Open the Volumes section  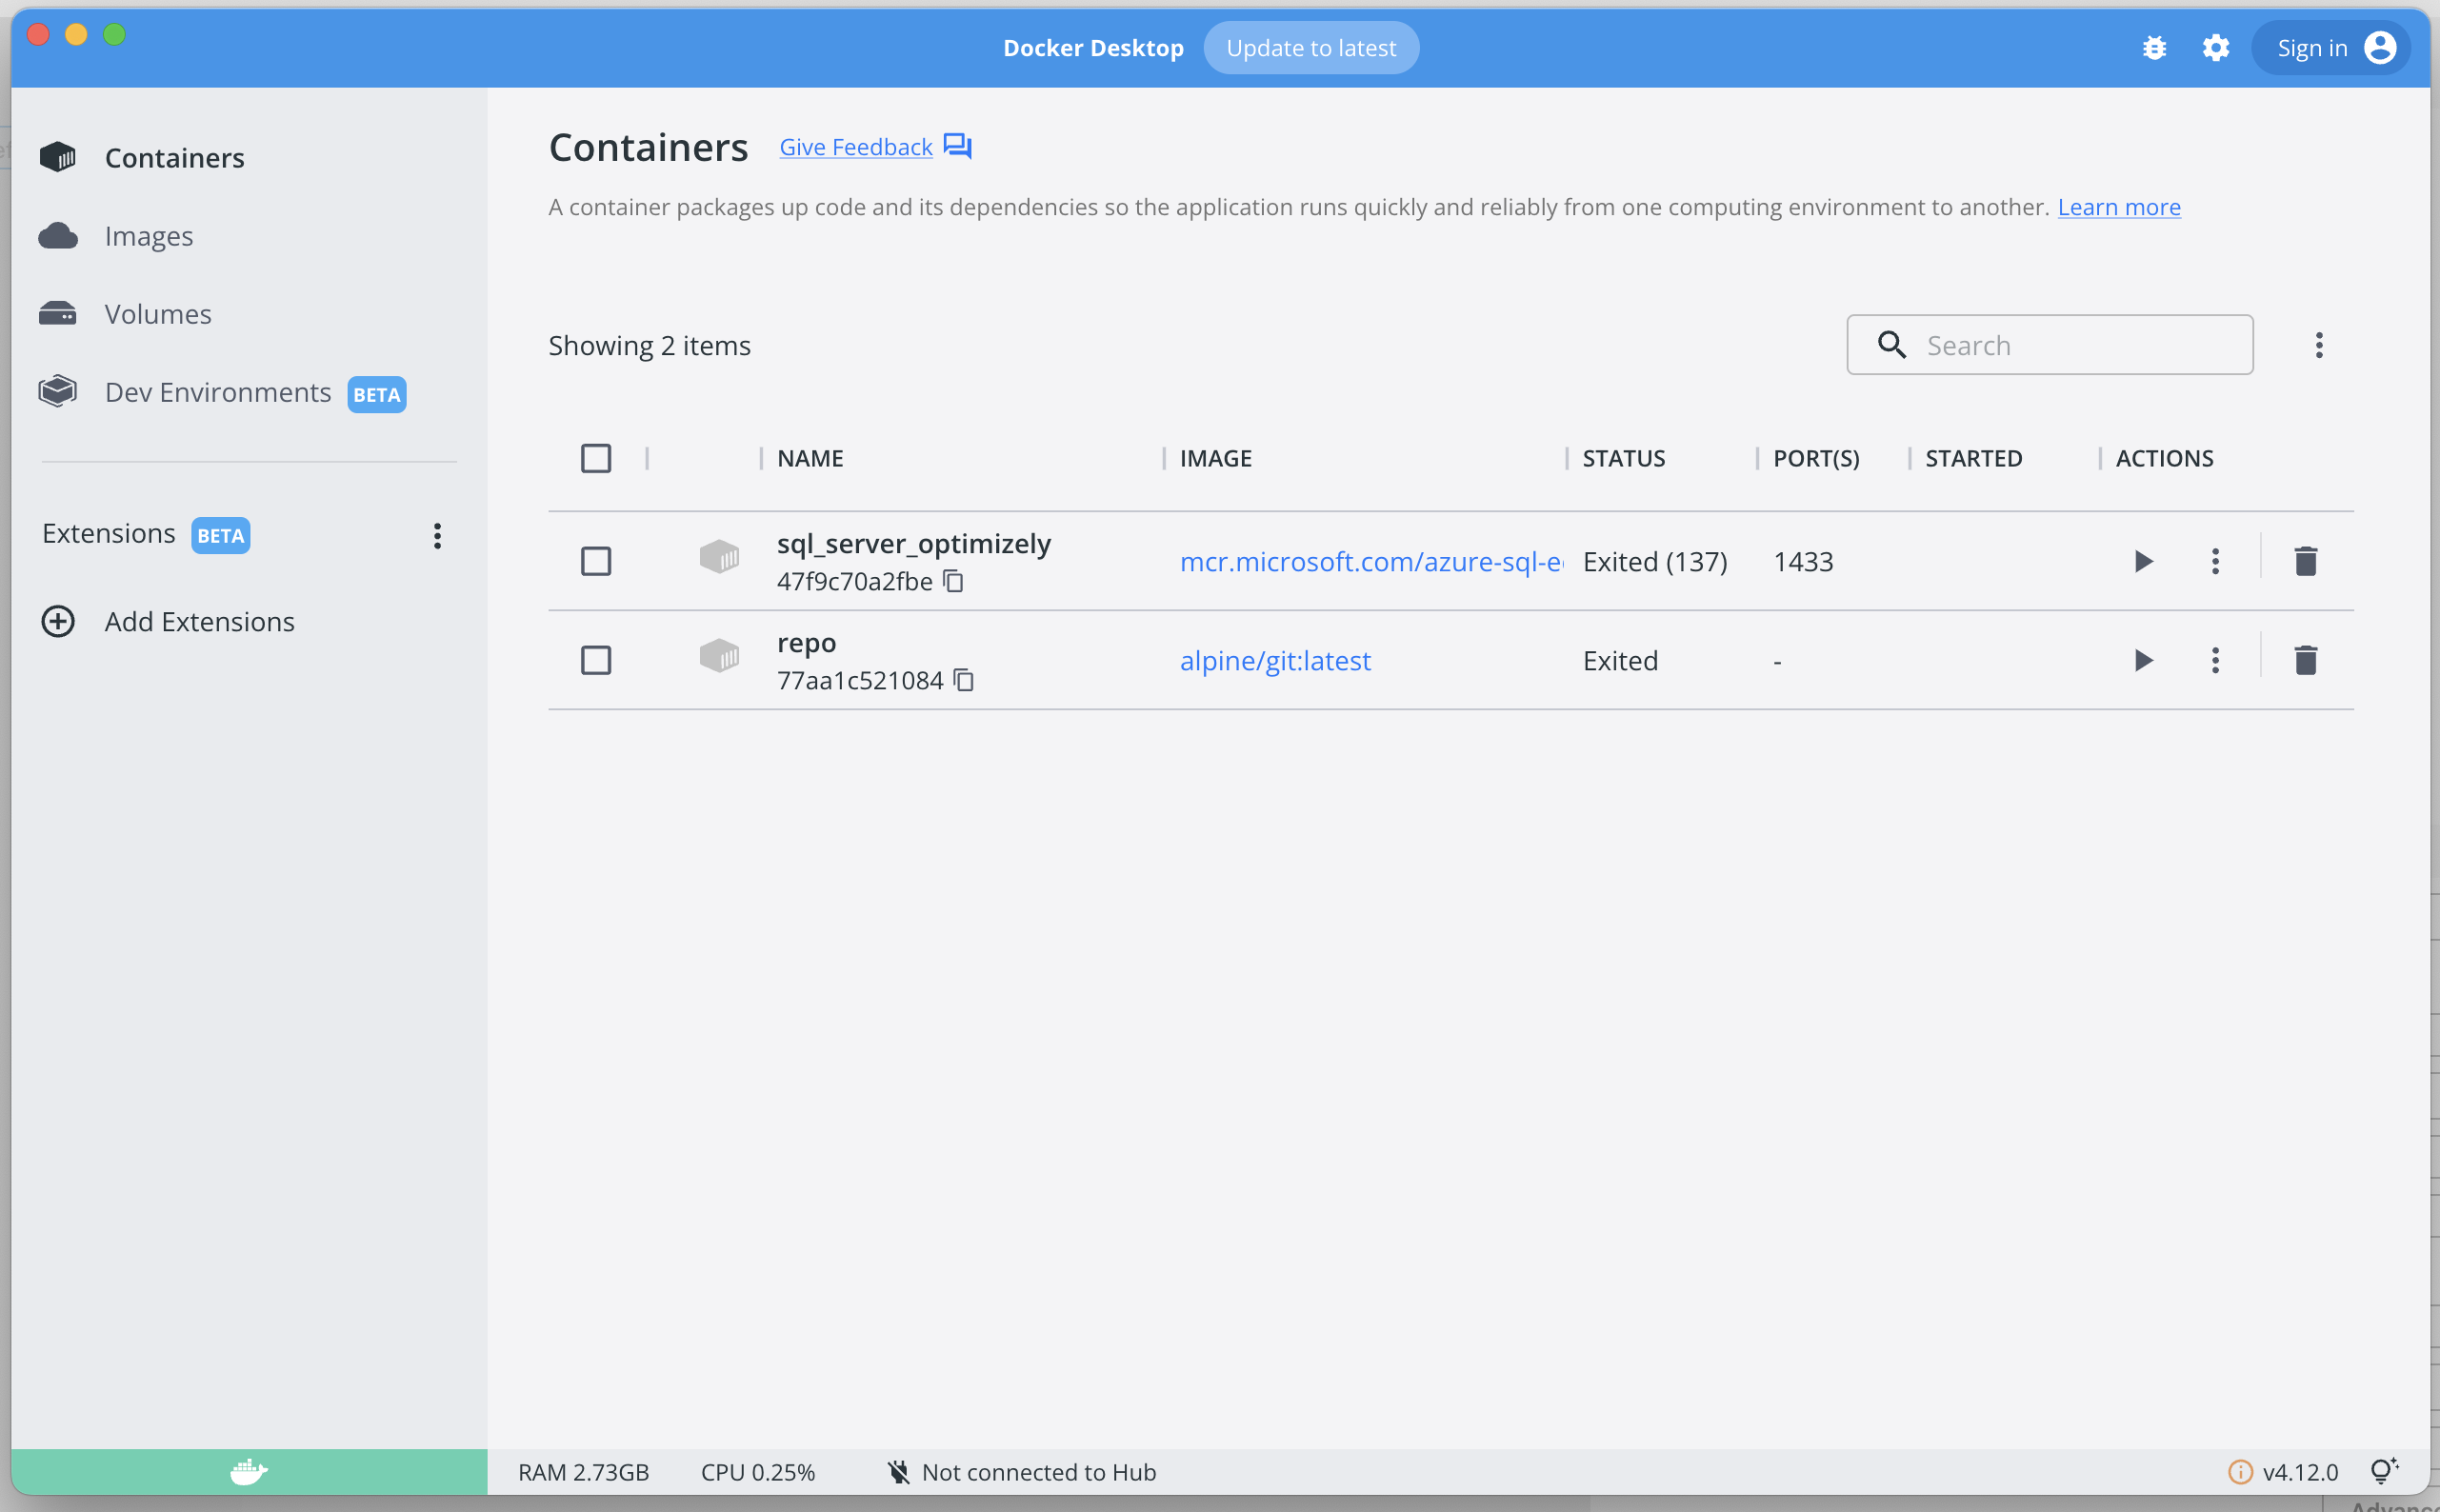157,314
